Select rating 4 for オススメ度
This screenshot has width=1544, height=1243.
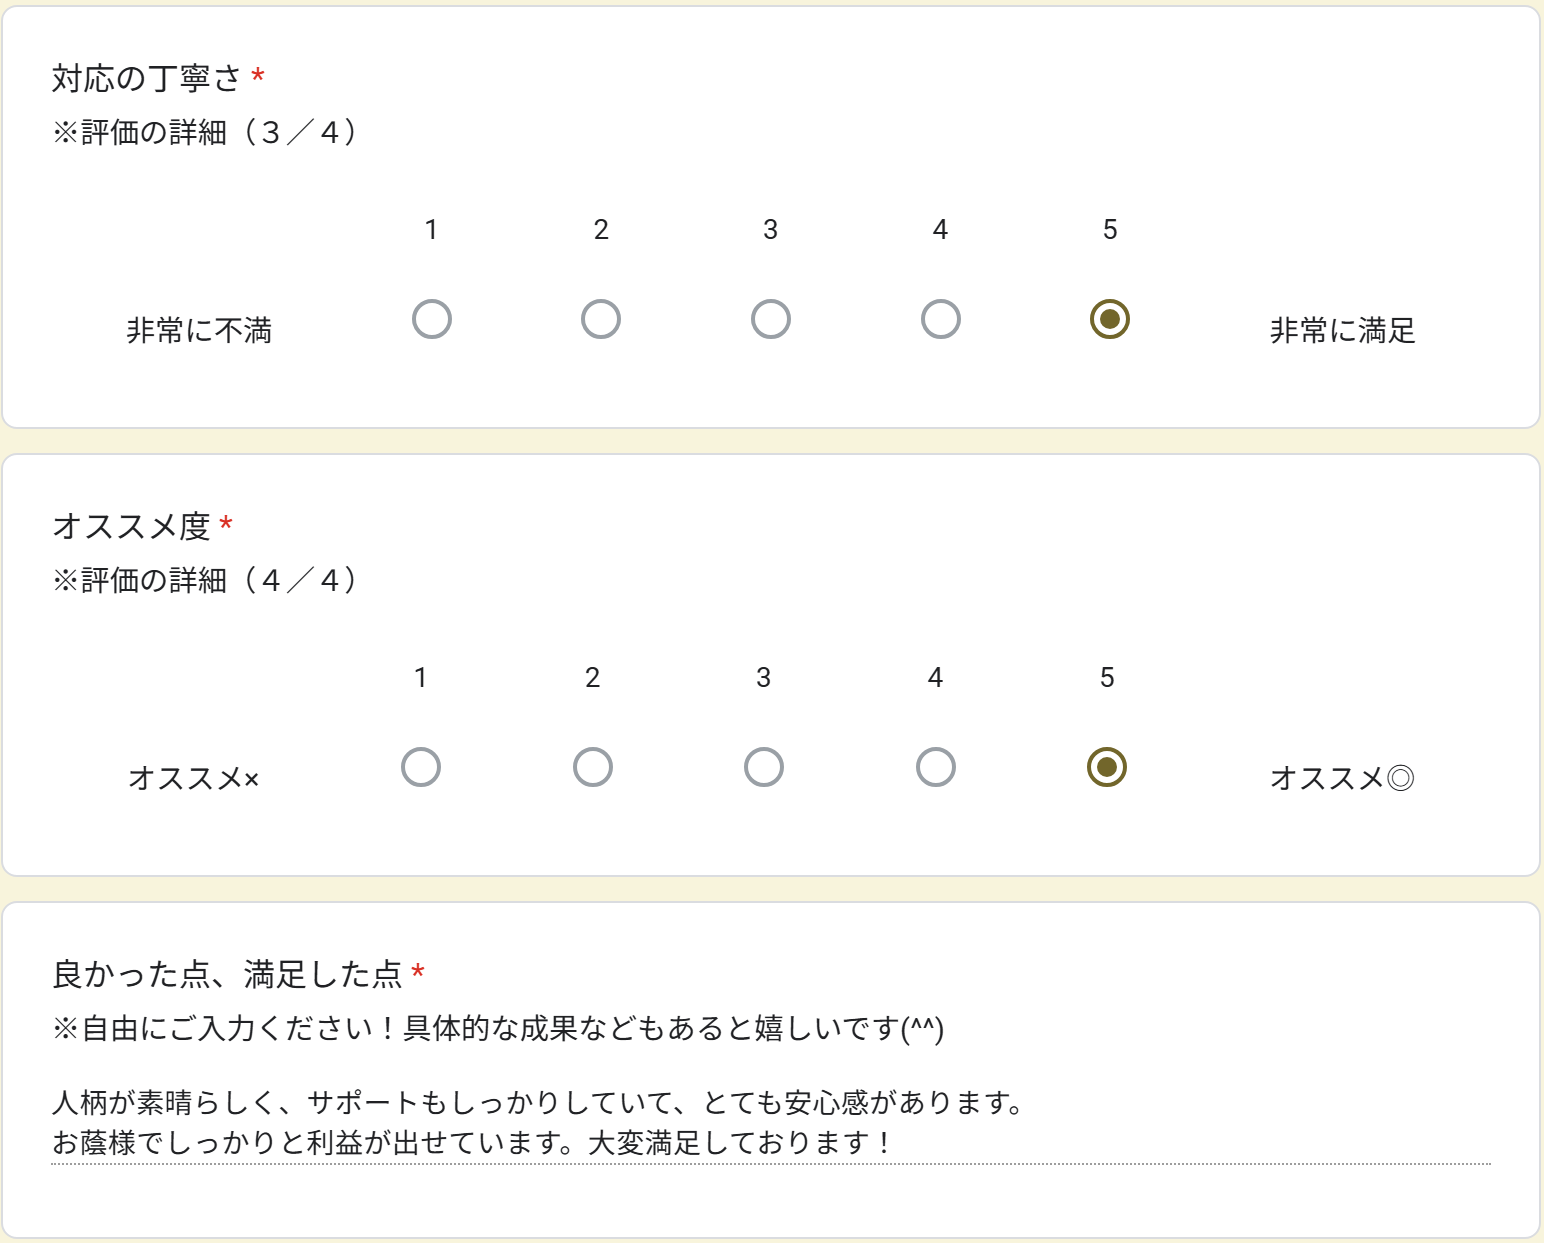coord(936,768)
